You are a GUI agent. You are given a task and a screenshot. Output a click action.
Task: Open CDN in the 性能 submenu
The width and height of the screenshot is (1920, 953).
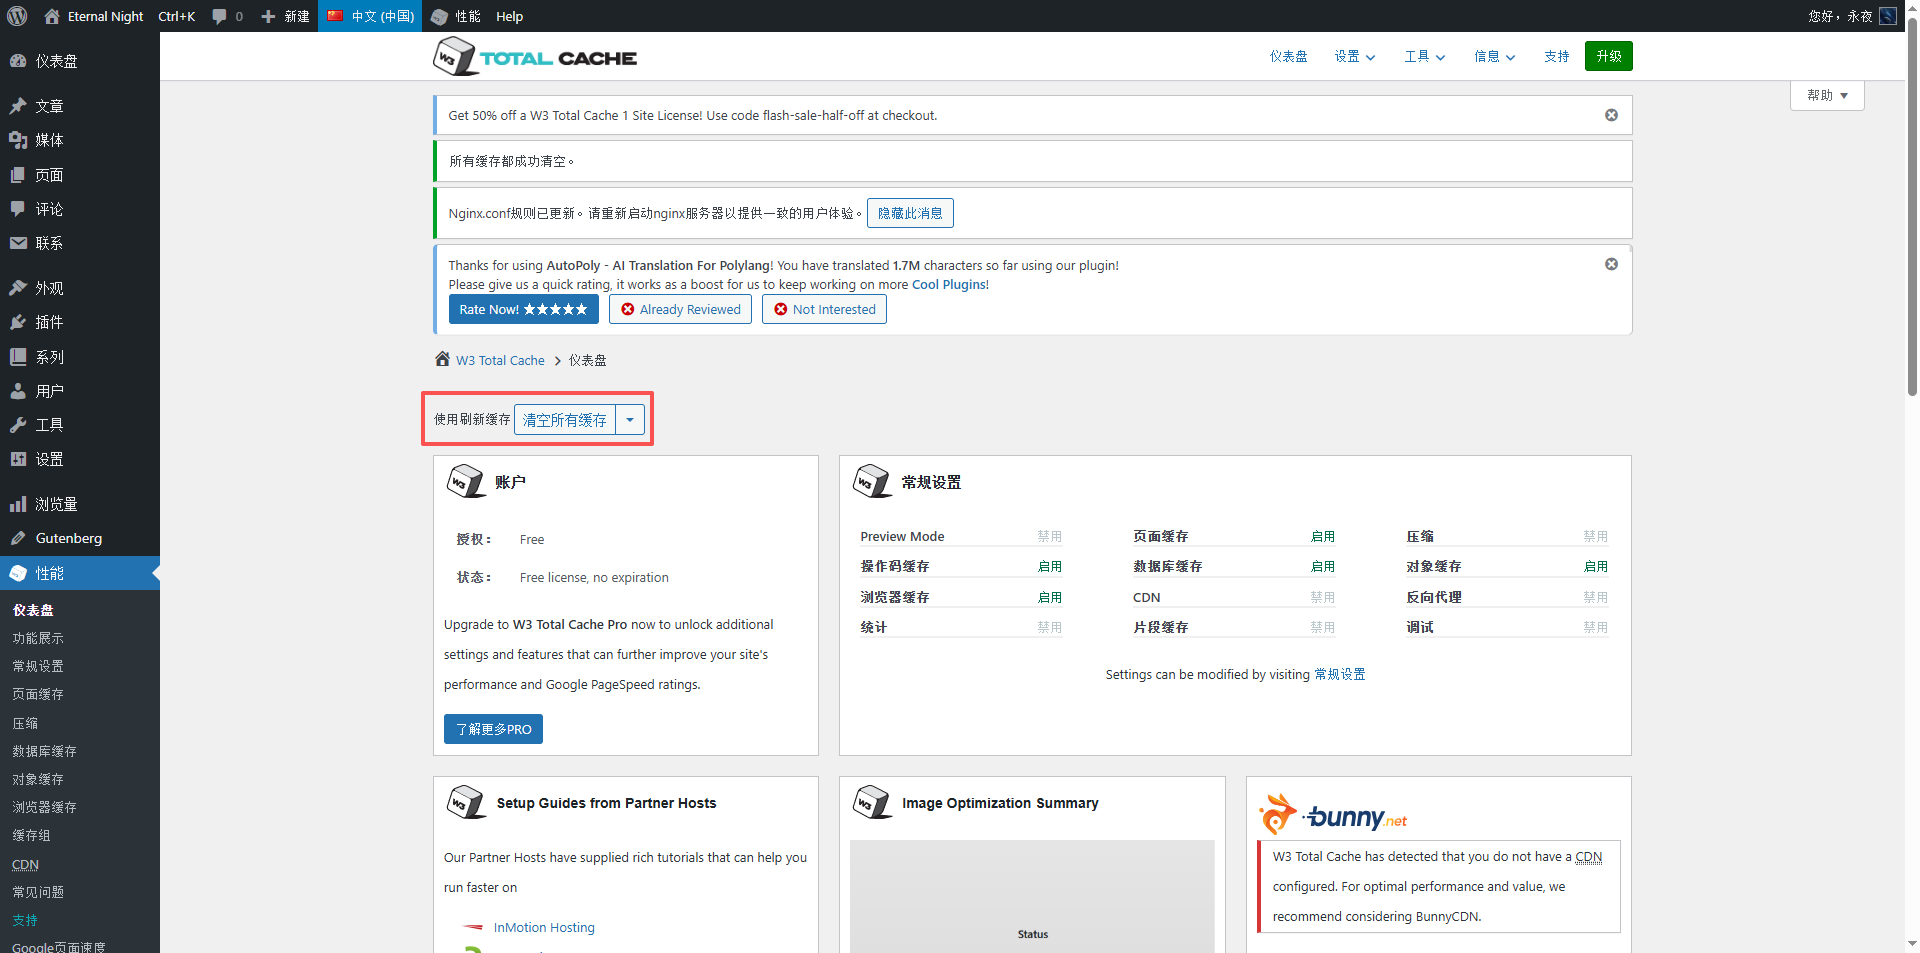click(x=25, y=864)
